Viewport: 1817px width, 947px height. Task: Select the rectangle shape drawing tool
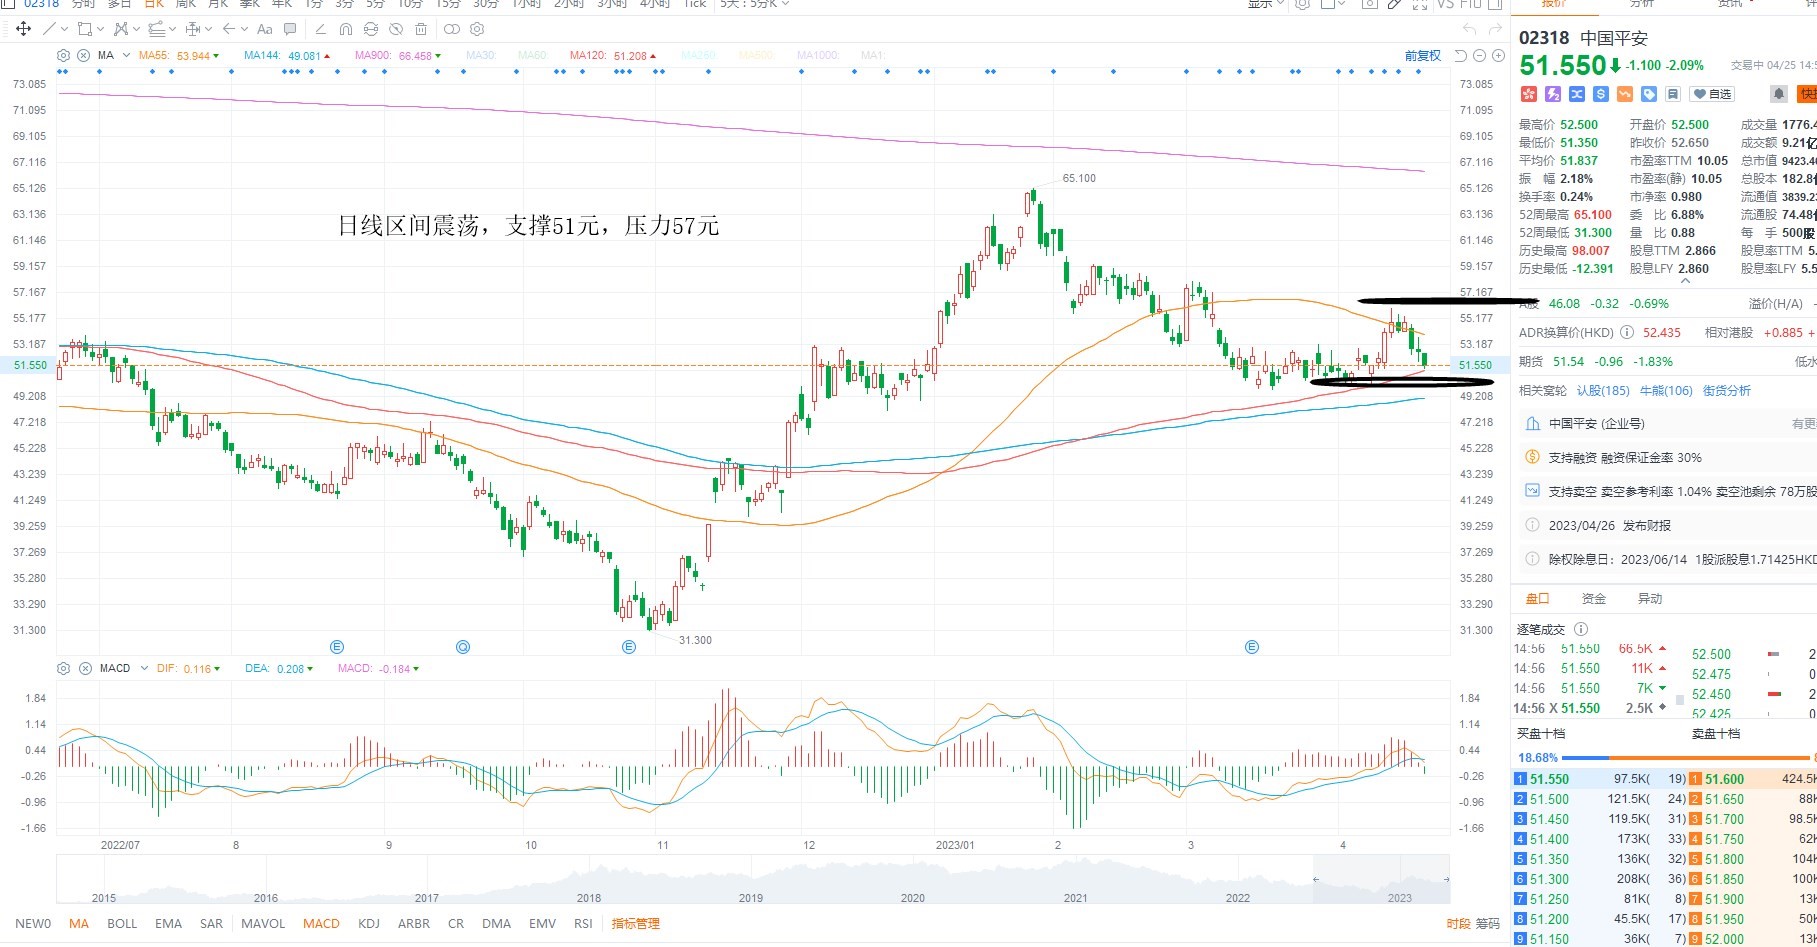84,29
